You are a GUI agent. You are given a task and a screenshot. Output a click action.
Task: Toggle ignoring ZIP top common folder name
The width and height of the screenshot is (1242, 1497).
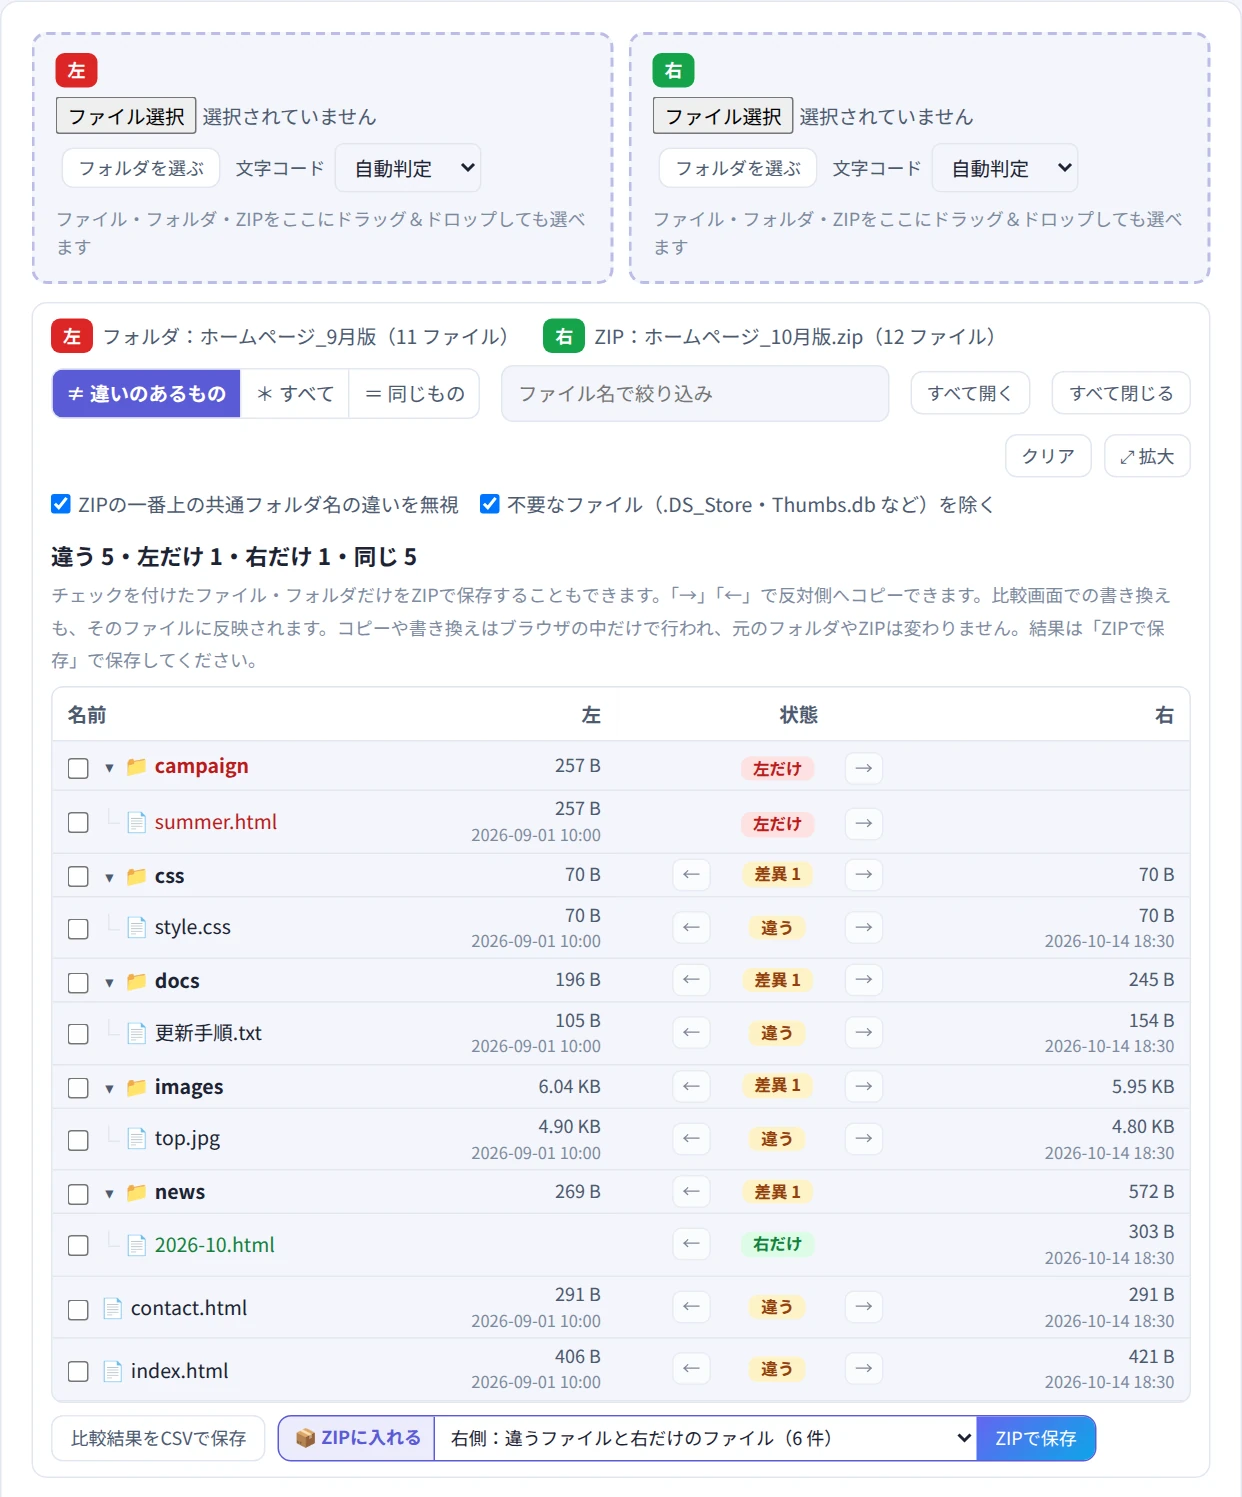(61, 504)
